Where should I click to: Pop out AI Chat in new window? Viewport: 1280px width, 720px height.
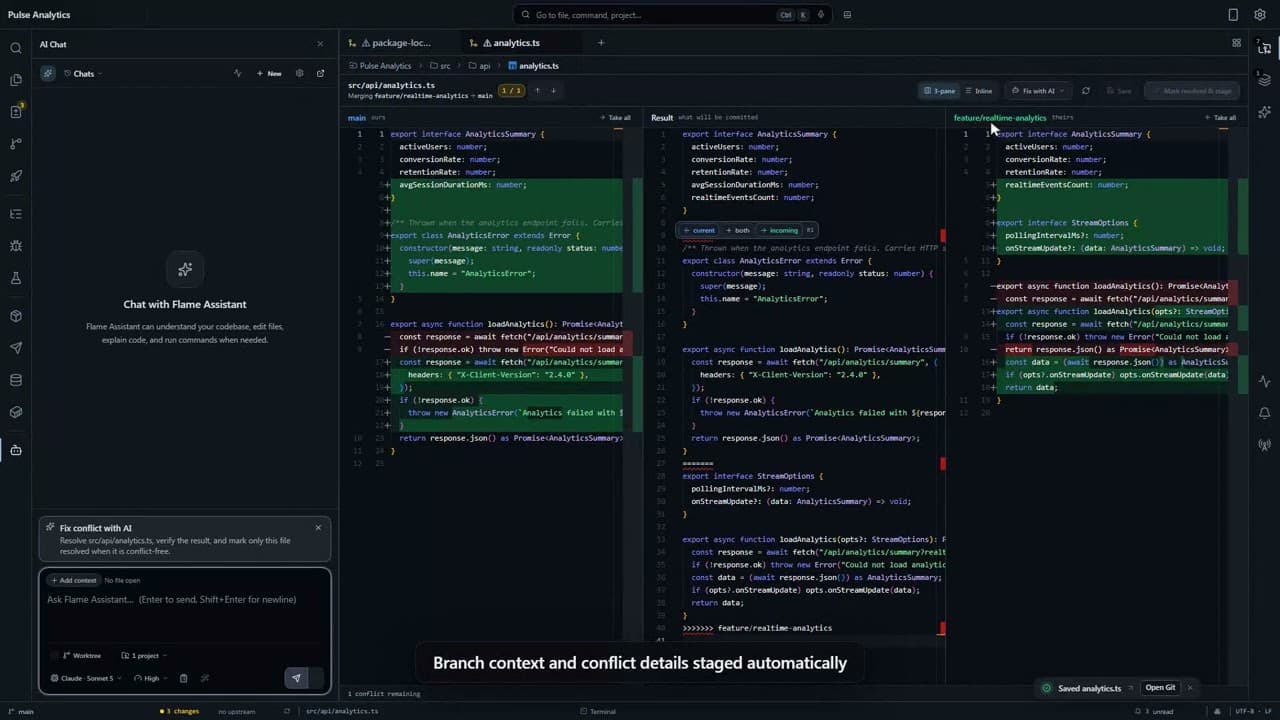pos(320,73)
